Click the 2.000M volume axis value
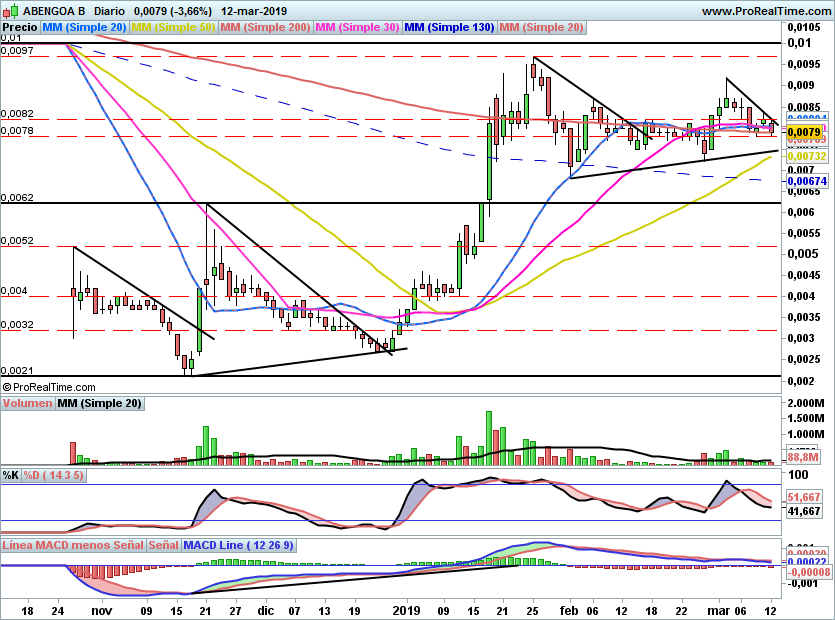 pos(806,403)
